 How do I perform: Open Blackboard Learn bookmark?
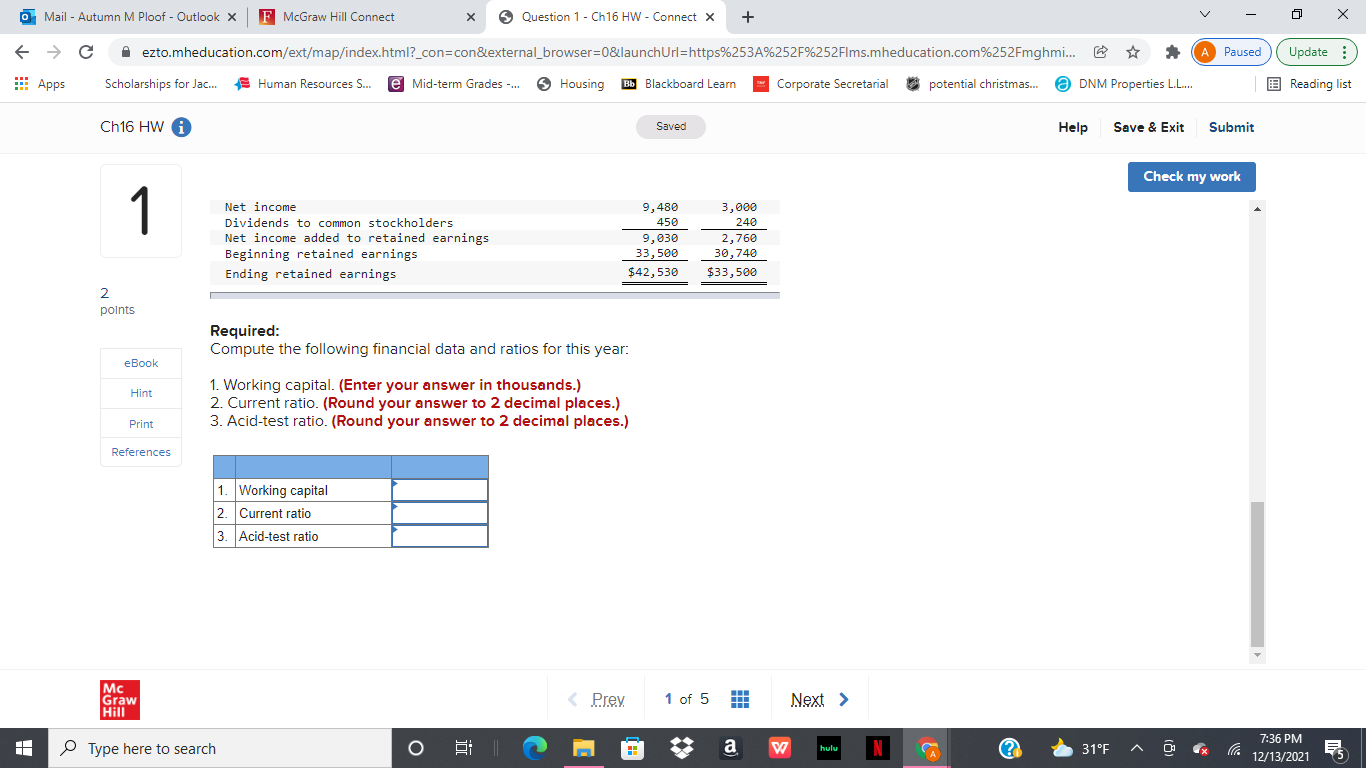679,84
